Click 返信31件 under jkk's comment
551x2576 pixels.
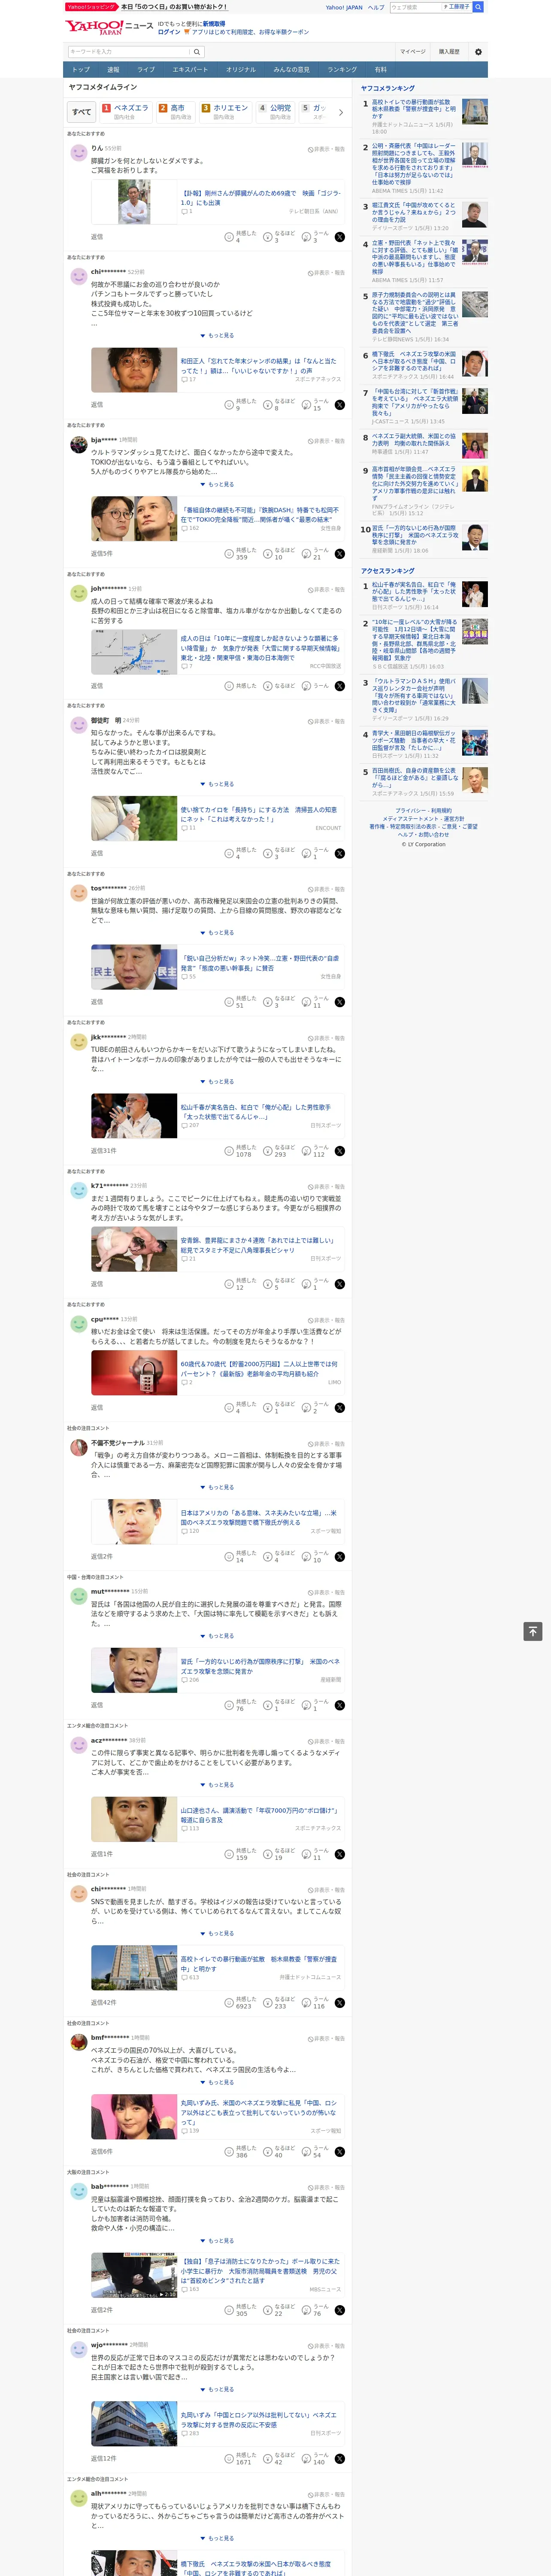point(104,1151)
